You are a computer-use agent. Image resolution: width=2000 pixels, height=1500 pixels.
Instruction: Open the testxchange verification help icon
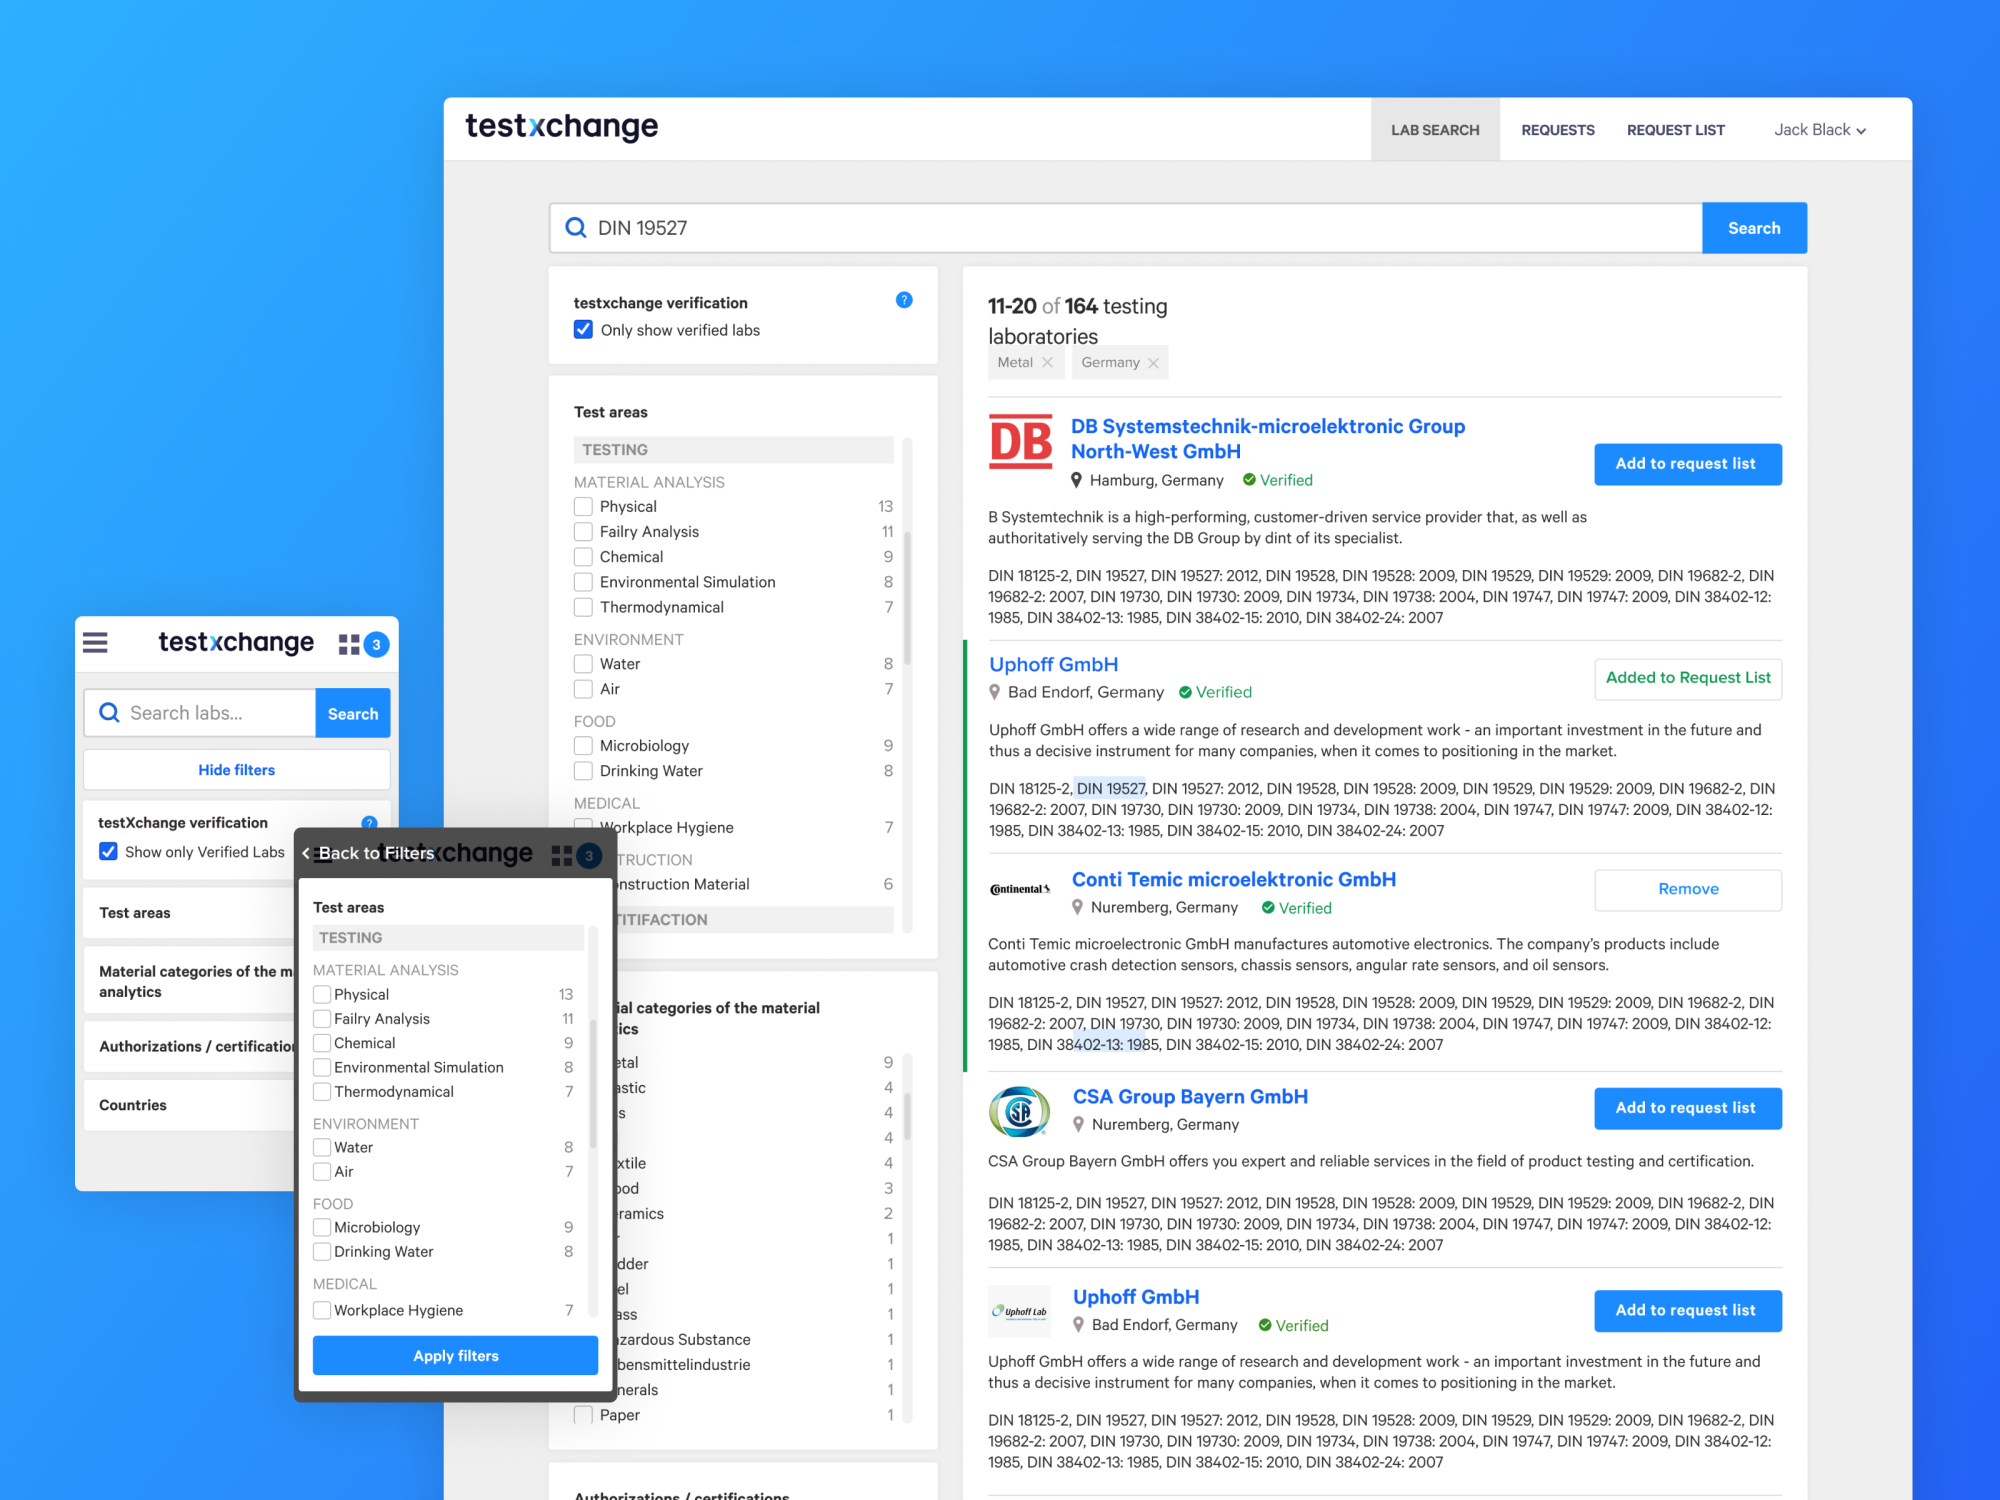coord(904,300)
